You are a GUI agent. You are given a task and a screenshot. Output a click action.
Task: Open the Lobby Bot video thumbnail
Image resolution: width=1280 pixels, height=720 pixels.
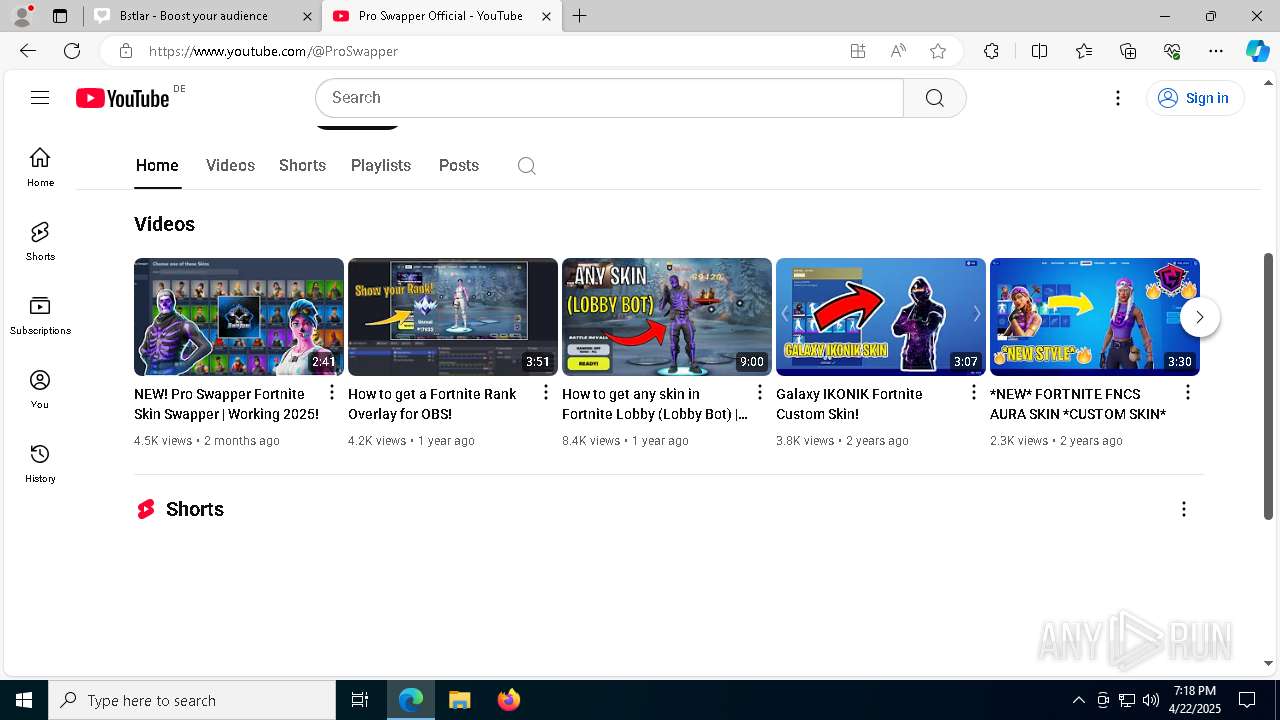tap(666, 316)
